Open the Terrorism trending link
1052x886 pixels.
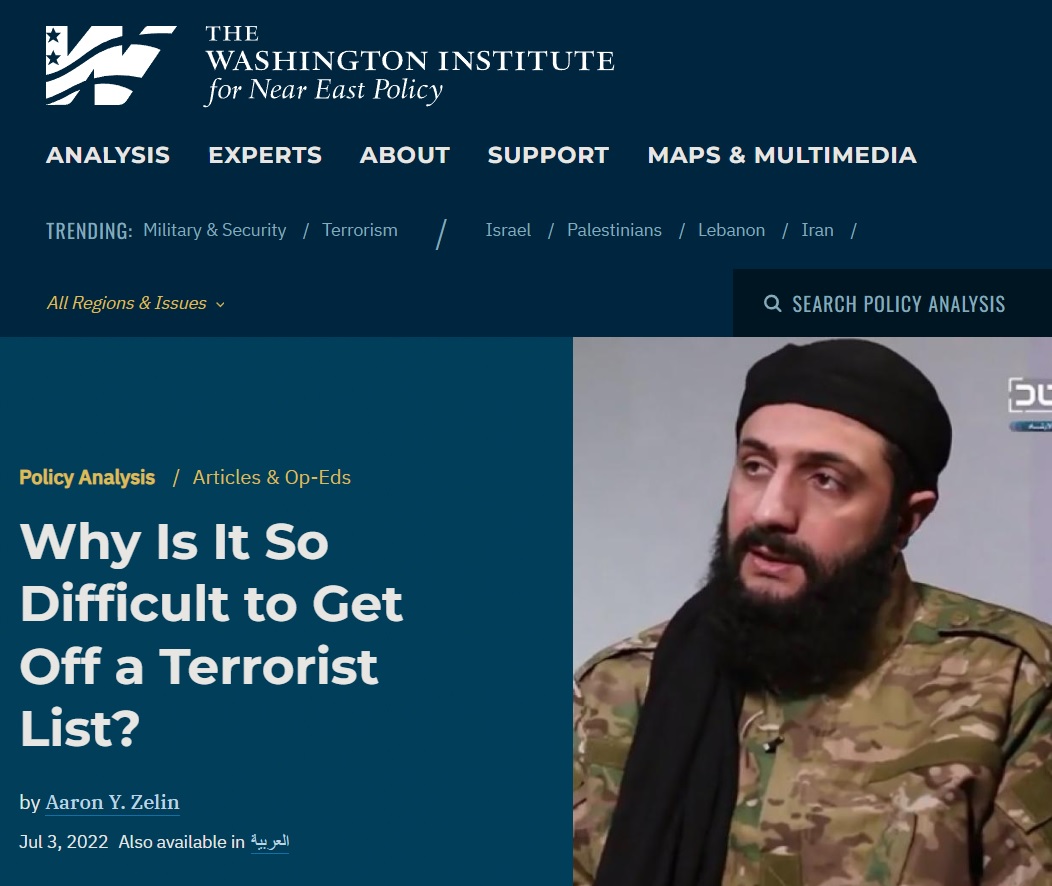click(360, 230)
